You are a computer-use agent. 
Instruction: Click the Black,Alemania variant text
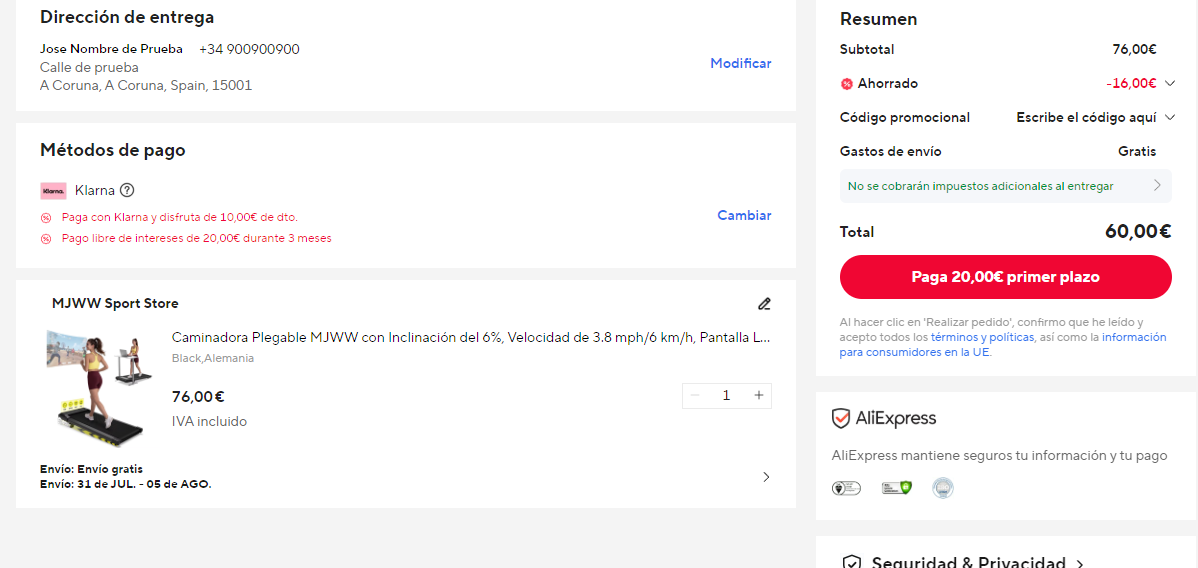pyautogui.click(x=213, y=358)
